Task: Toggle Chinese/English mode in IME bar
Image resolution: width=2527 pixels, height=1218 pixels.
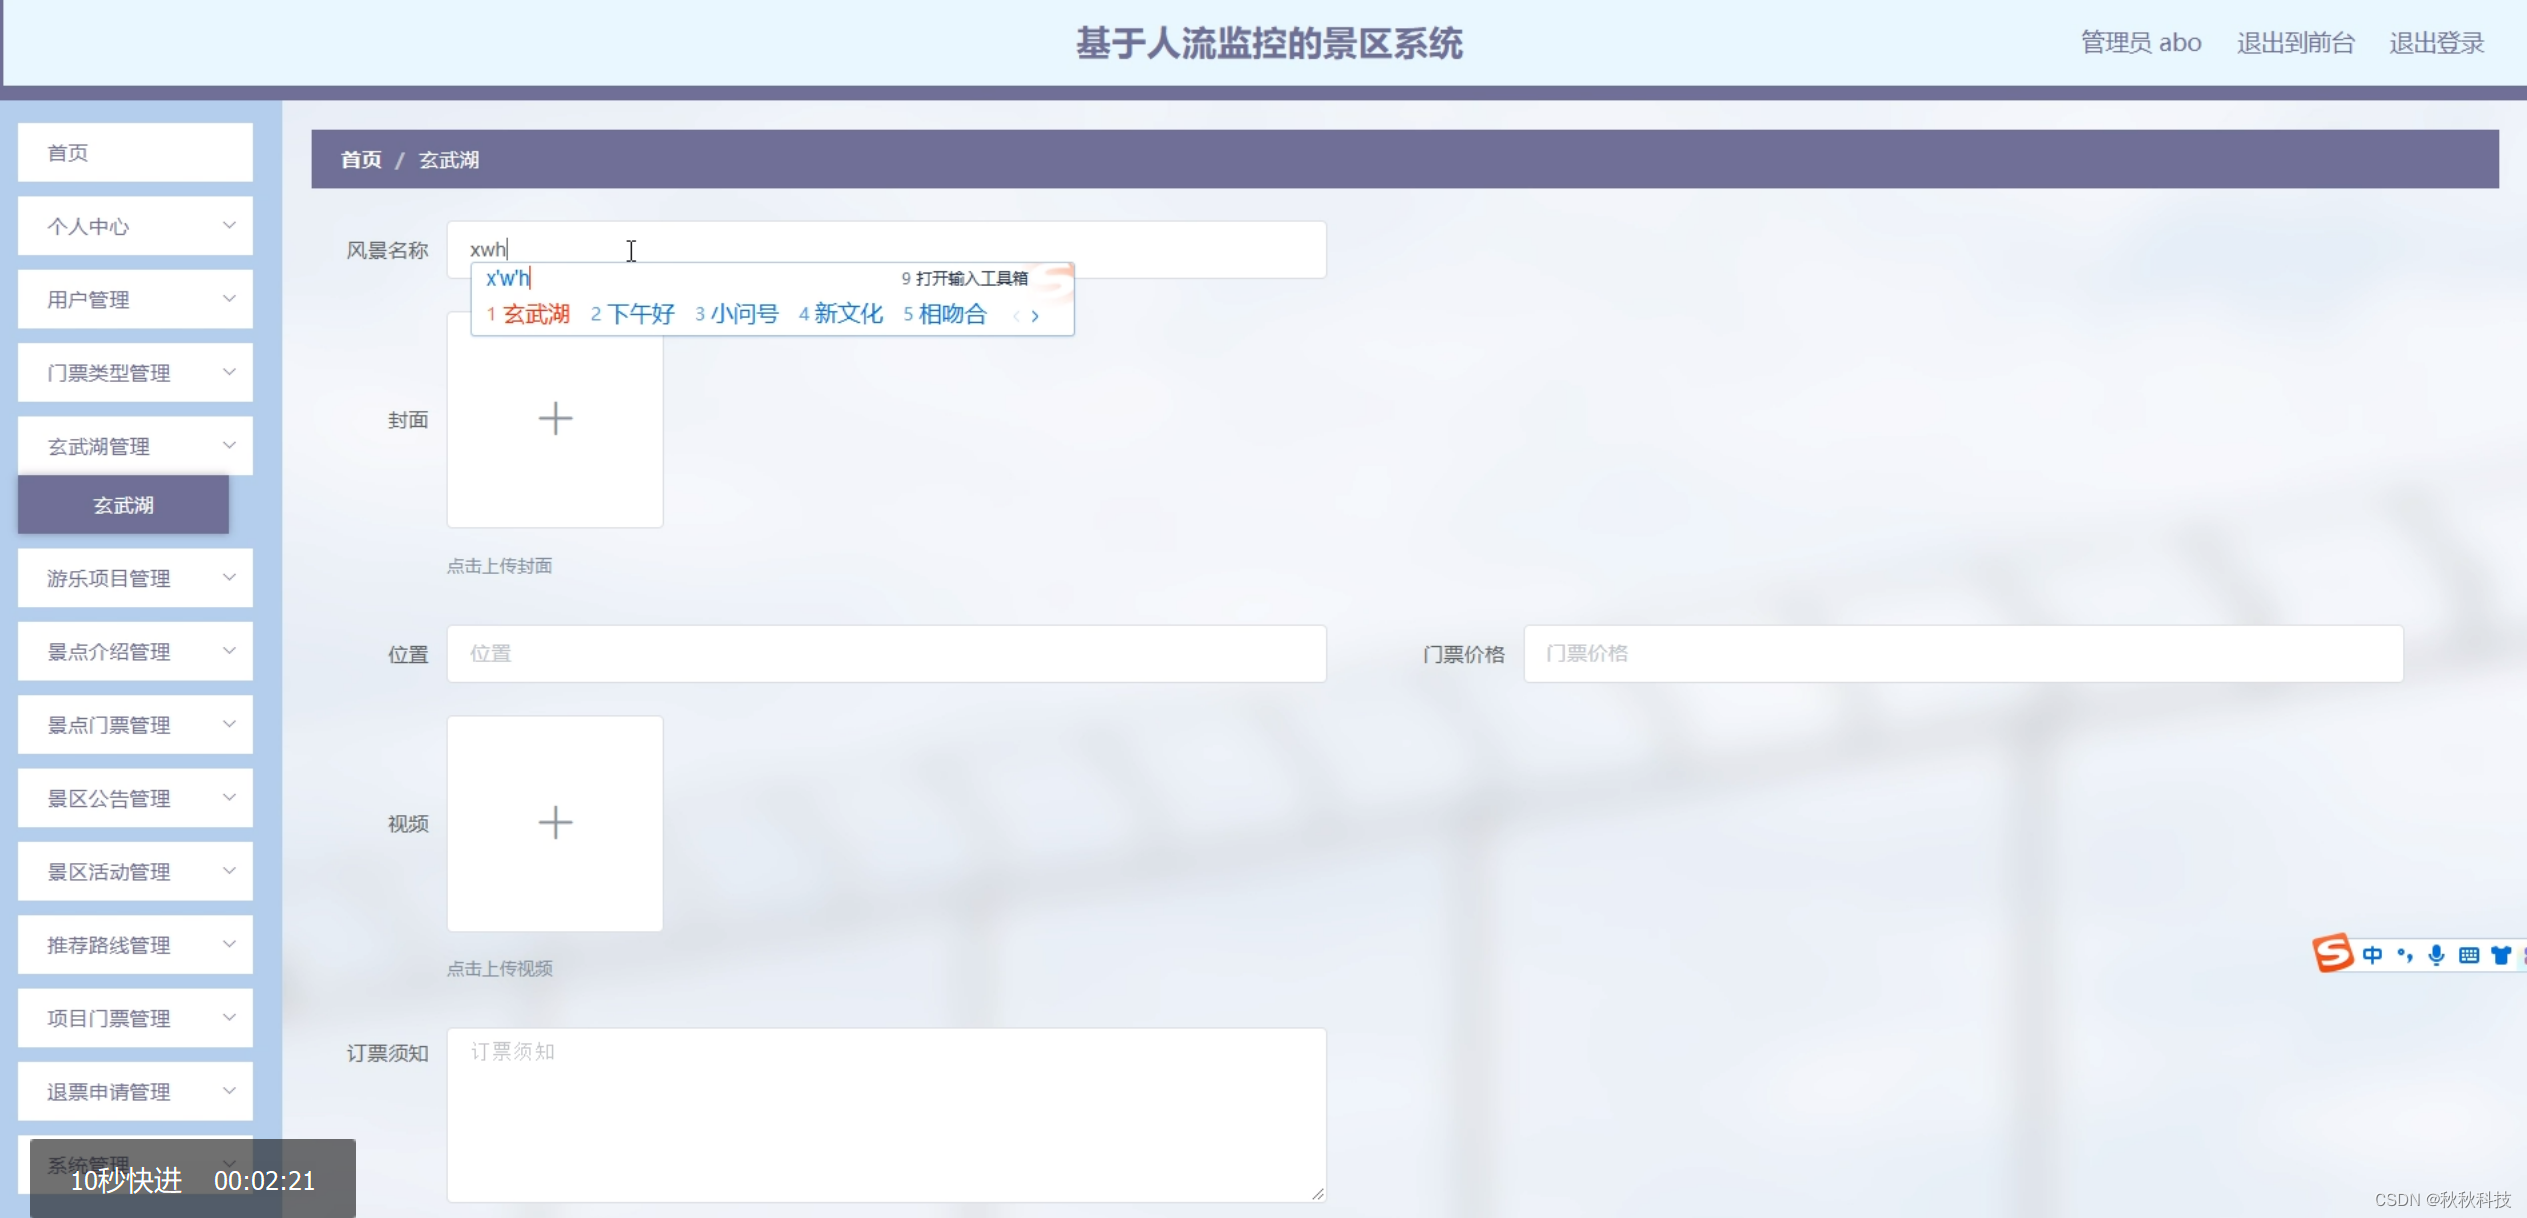Action: click(x=2372, y=955)
